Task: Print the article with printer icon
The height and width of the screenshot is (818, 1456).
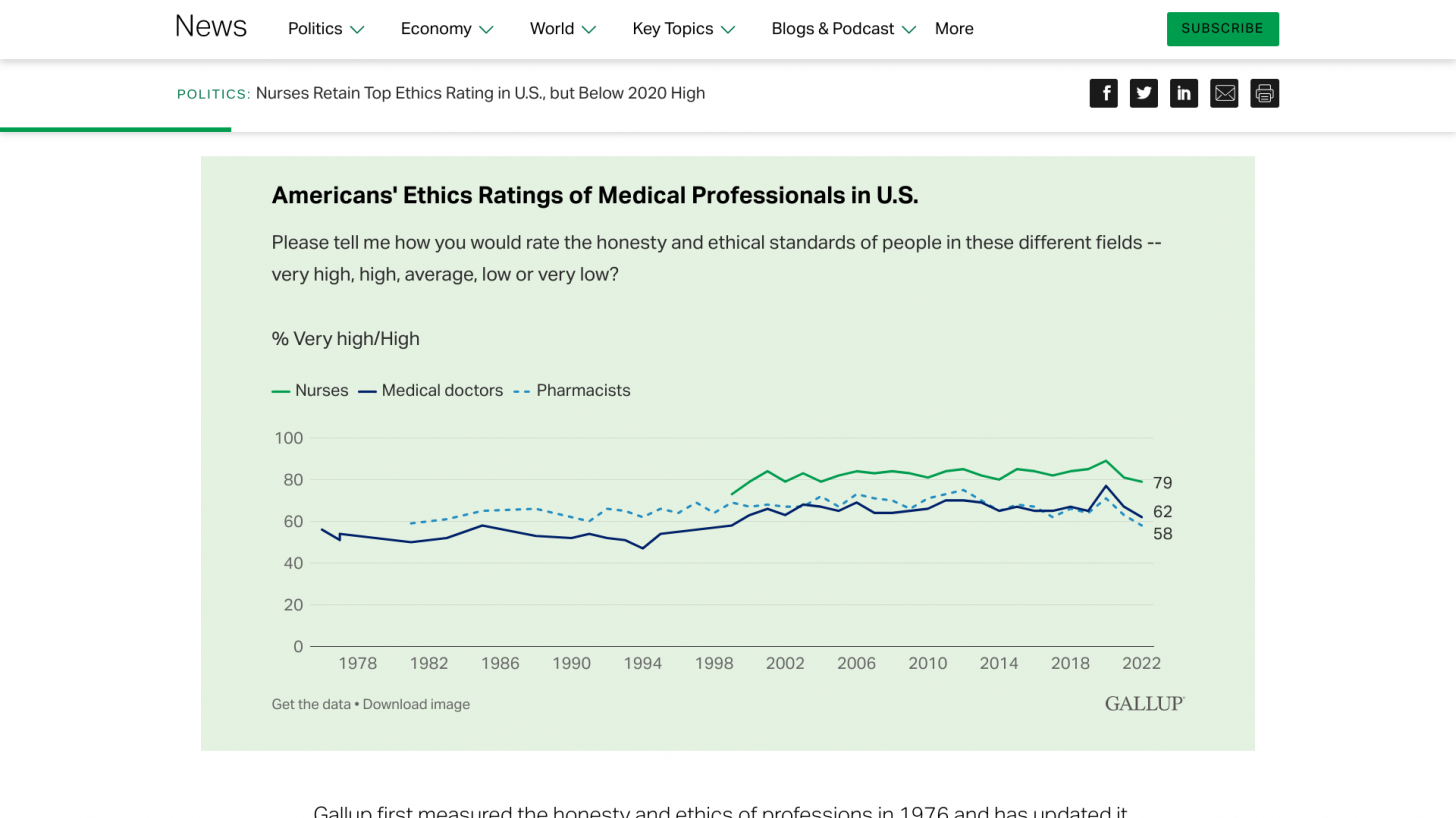Action: 1264,94
